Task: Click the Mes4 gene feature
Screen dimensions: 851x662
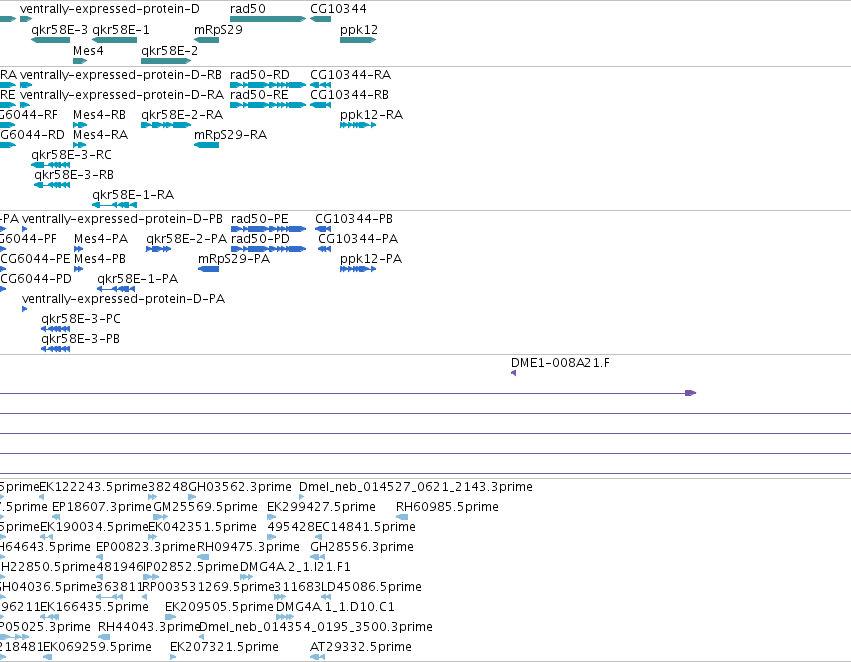Action: point(80,61)
